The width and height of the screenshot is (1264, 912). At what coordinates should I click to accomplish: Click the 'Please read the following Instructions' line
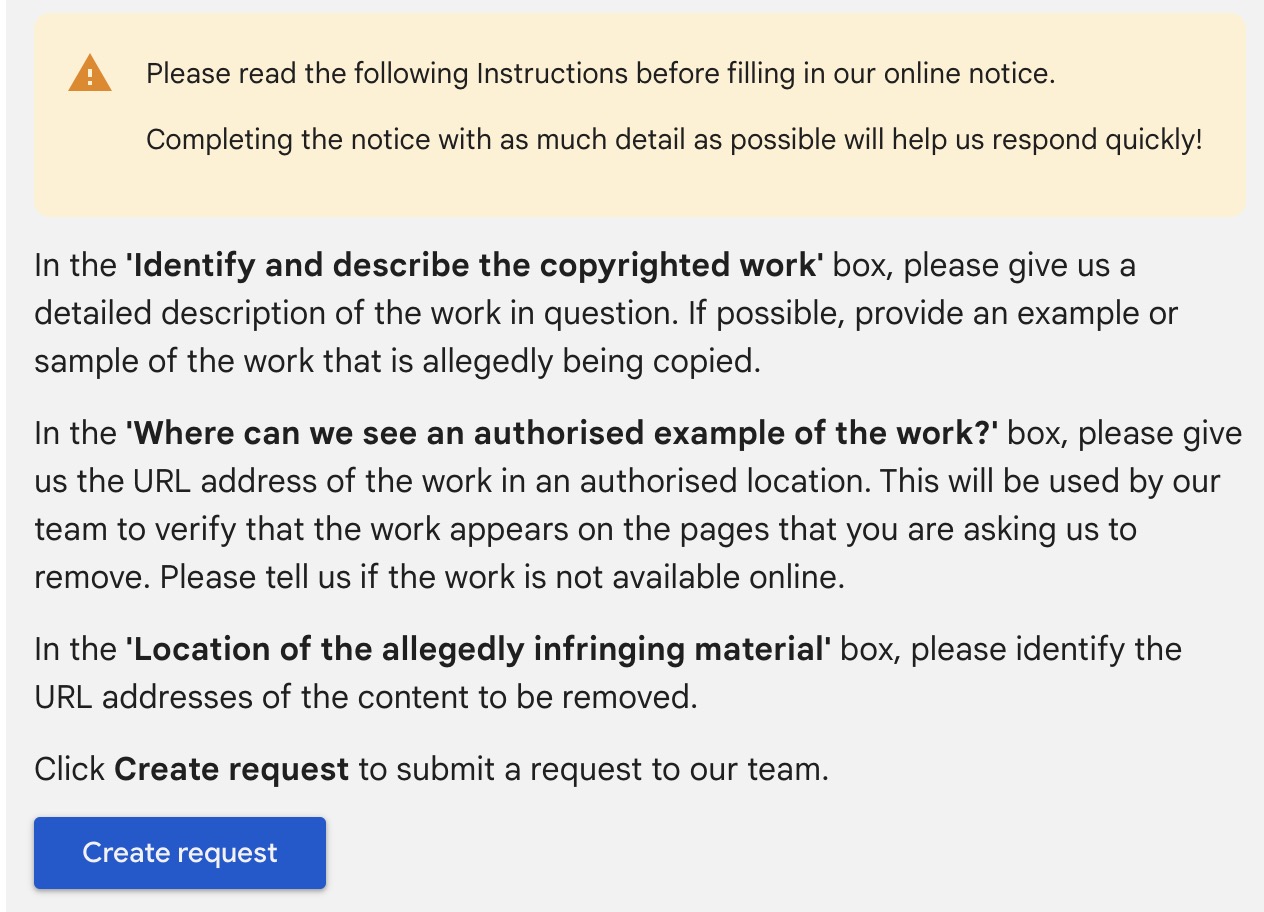click(600, 74)
